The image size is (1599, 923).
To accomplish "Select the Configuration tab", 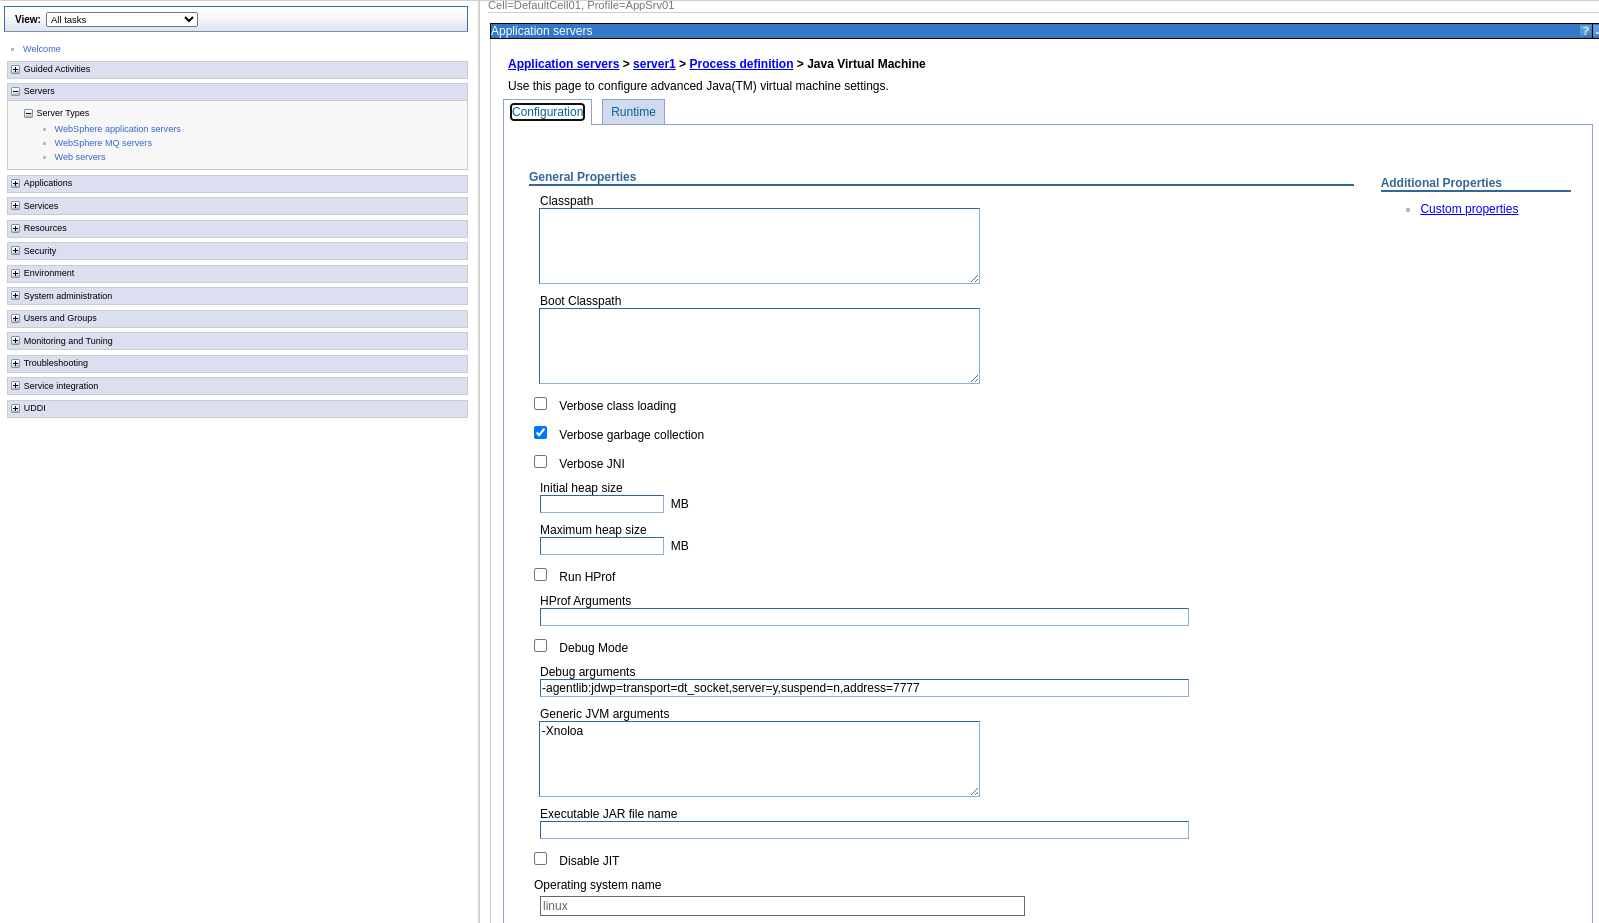I will (x=547, y=112).
